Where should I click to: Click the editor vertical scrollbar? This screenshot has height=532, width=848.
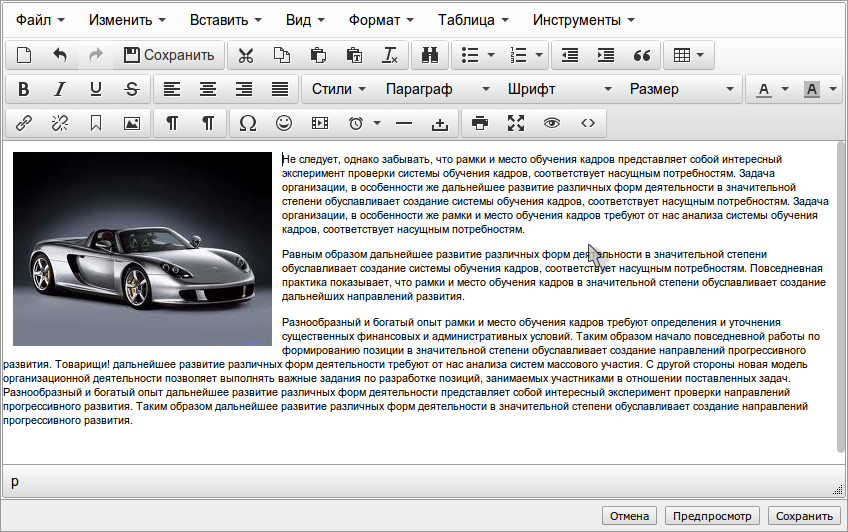[840, 297]
